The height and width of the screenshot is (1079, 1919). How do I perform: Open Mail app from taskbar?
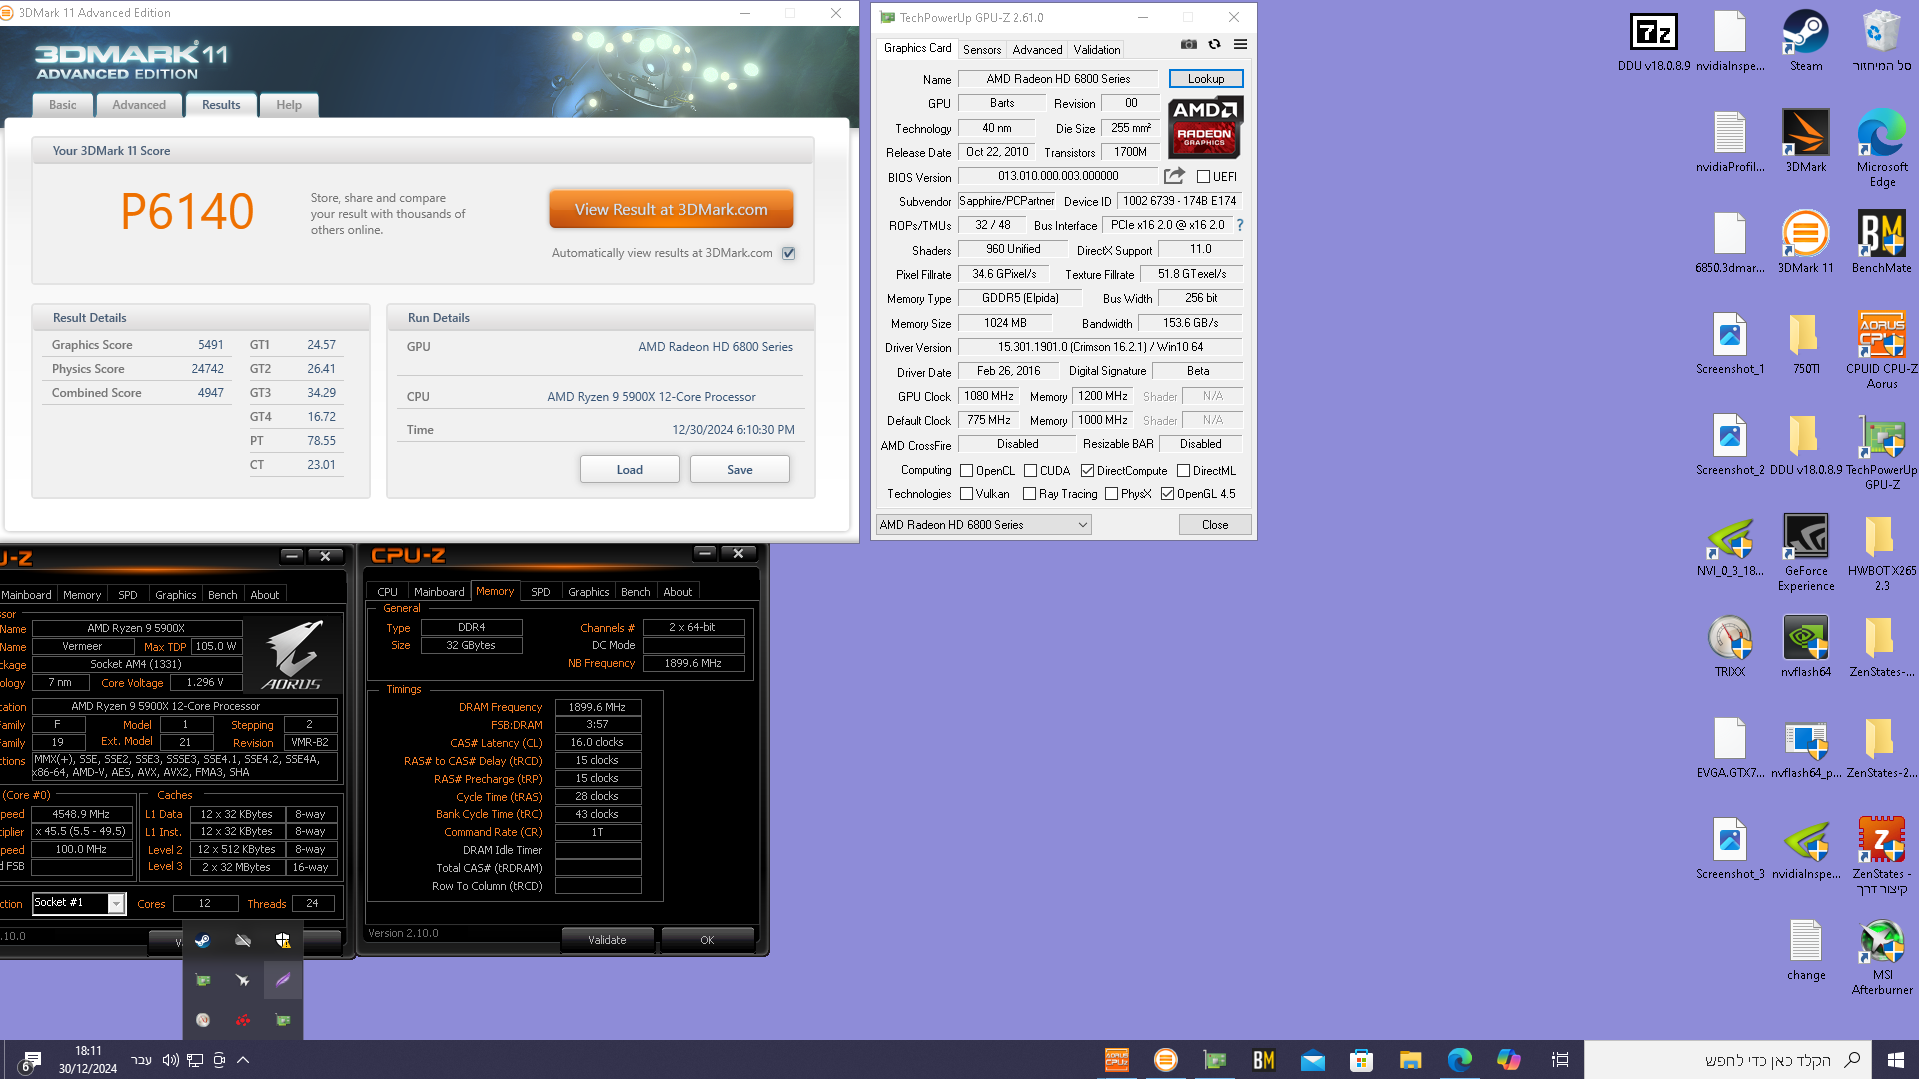[x=1312, y=1060]
